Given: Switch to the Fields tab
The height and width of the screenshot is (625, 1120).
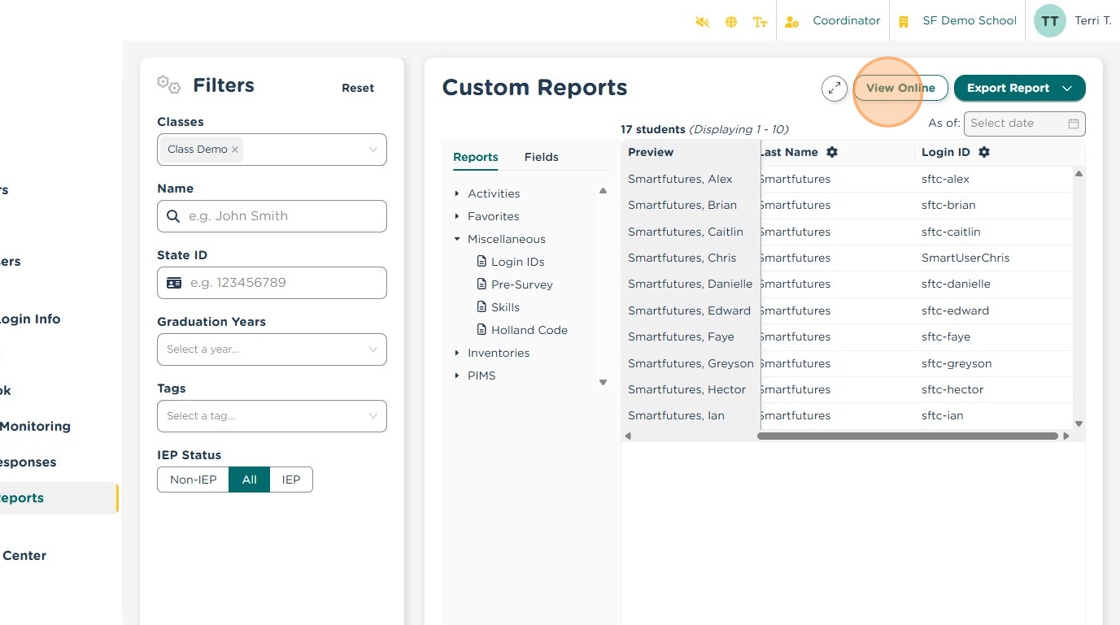Looking at the screenshot, I should pyautogui.click(x=541, y=157).
